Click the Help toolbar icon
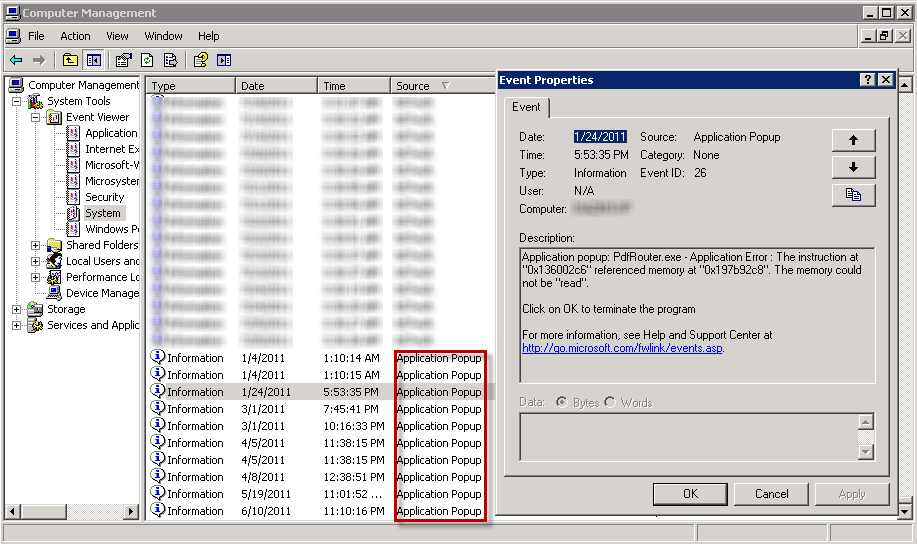Image resolution: width=917 pixels, height=544 pixels. tap(200, 60)
